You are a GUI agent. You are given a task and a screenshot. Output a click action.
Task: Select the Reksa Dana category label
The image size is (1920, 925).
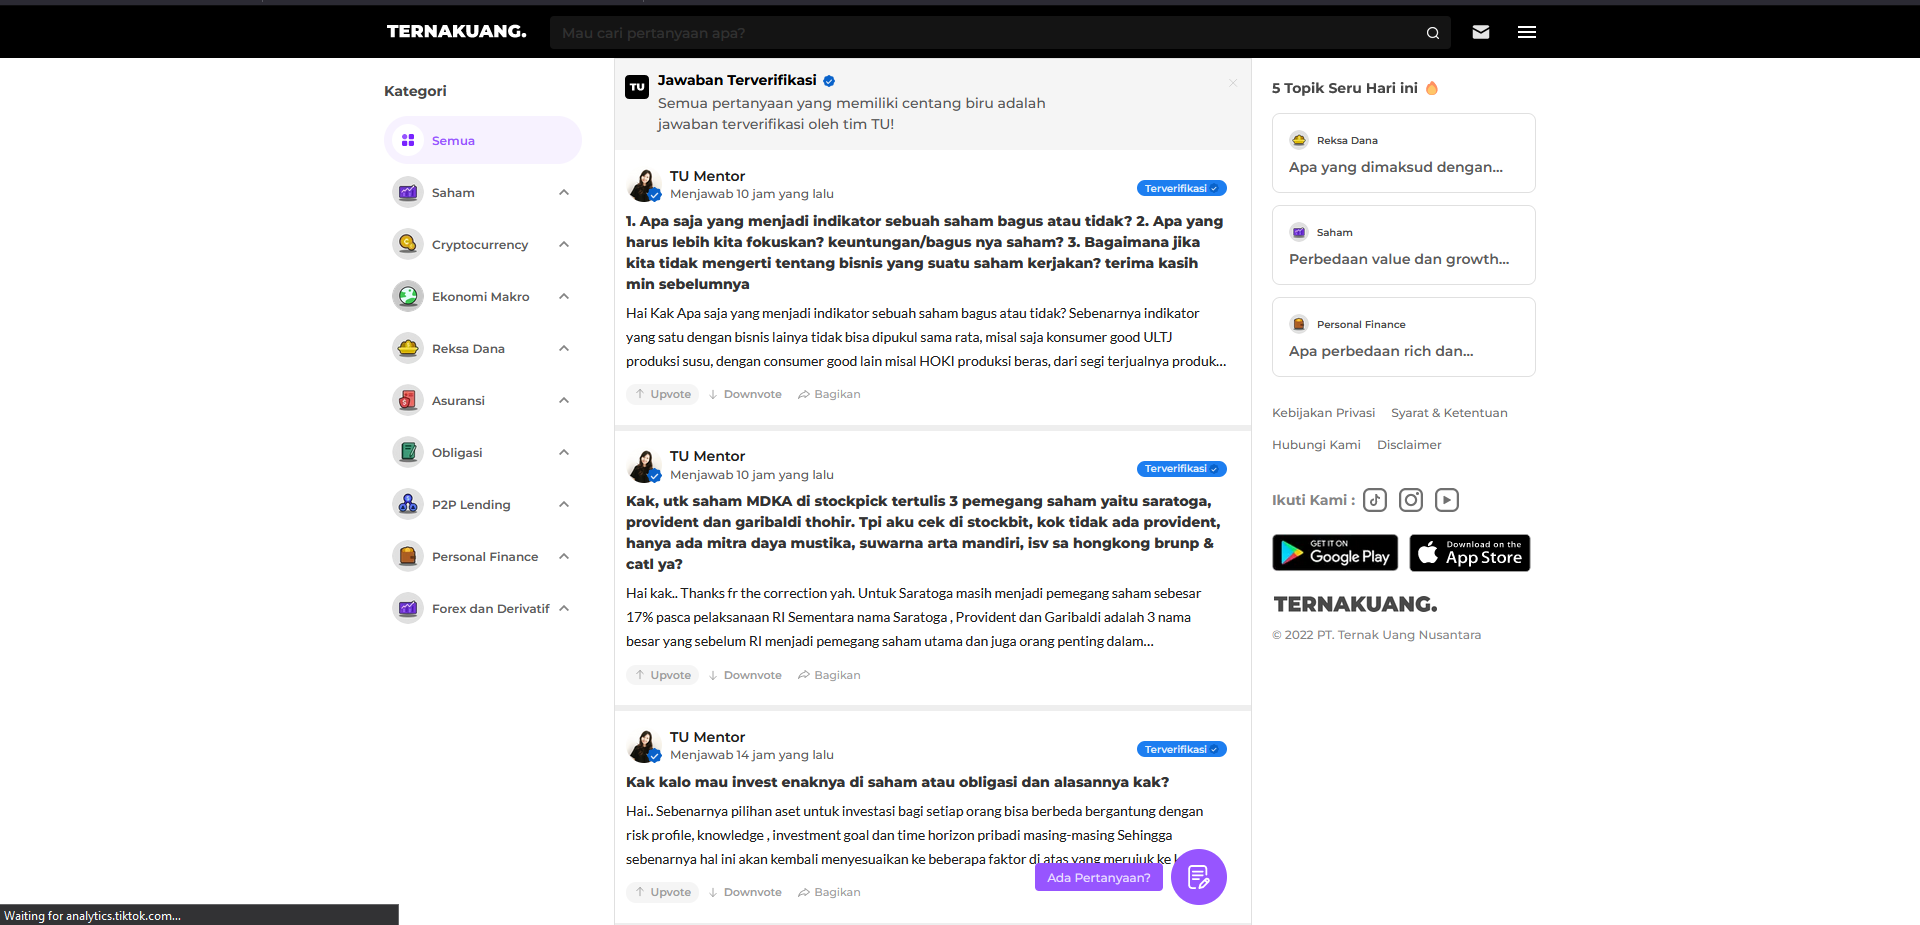tap(468, 348)
